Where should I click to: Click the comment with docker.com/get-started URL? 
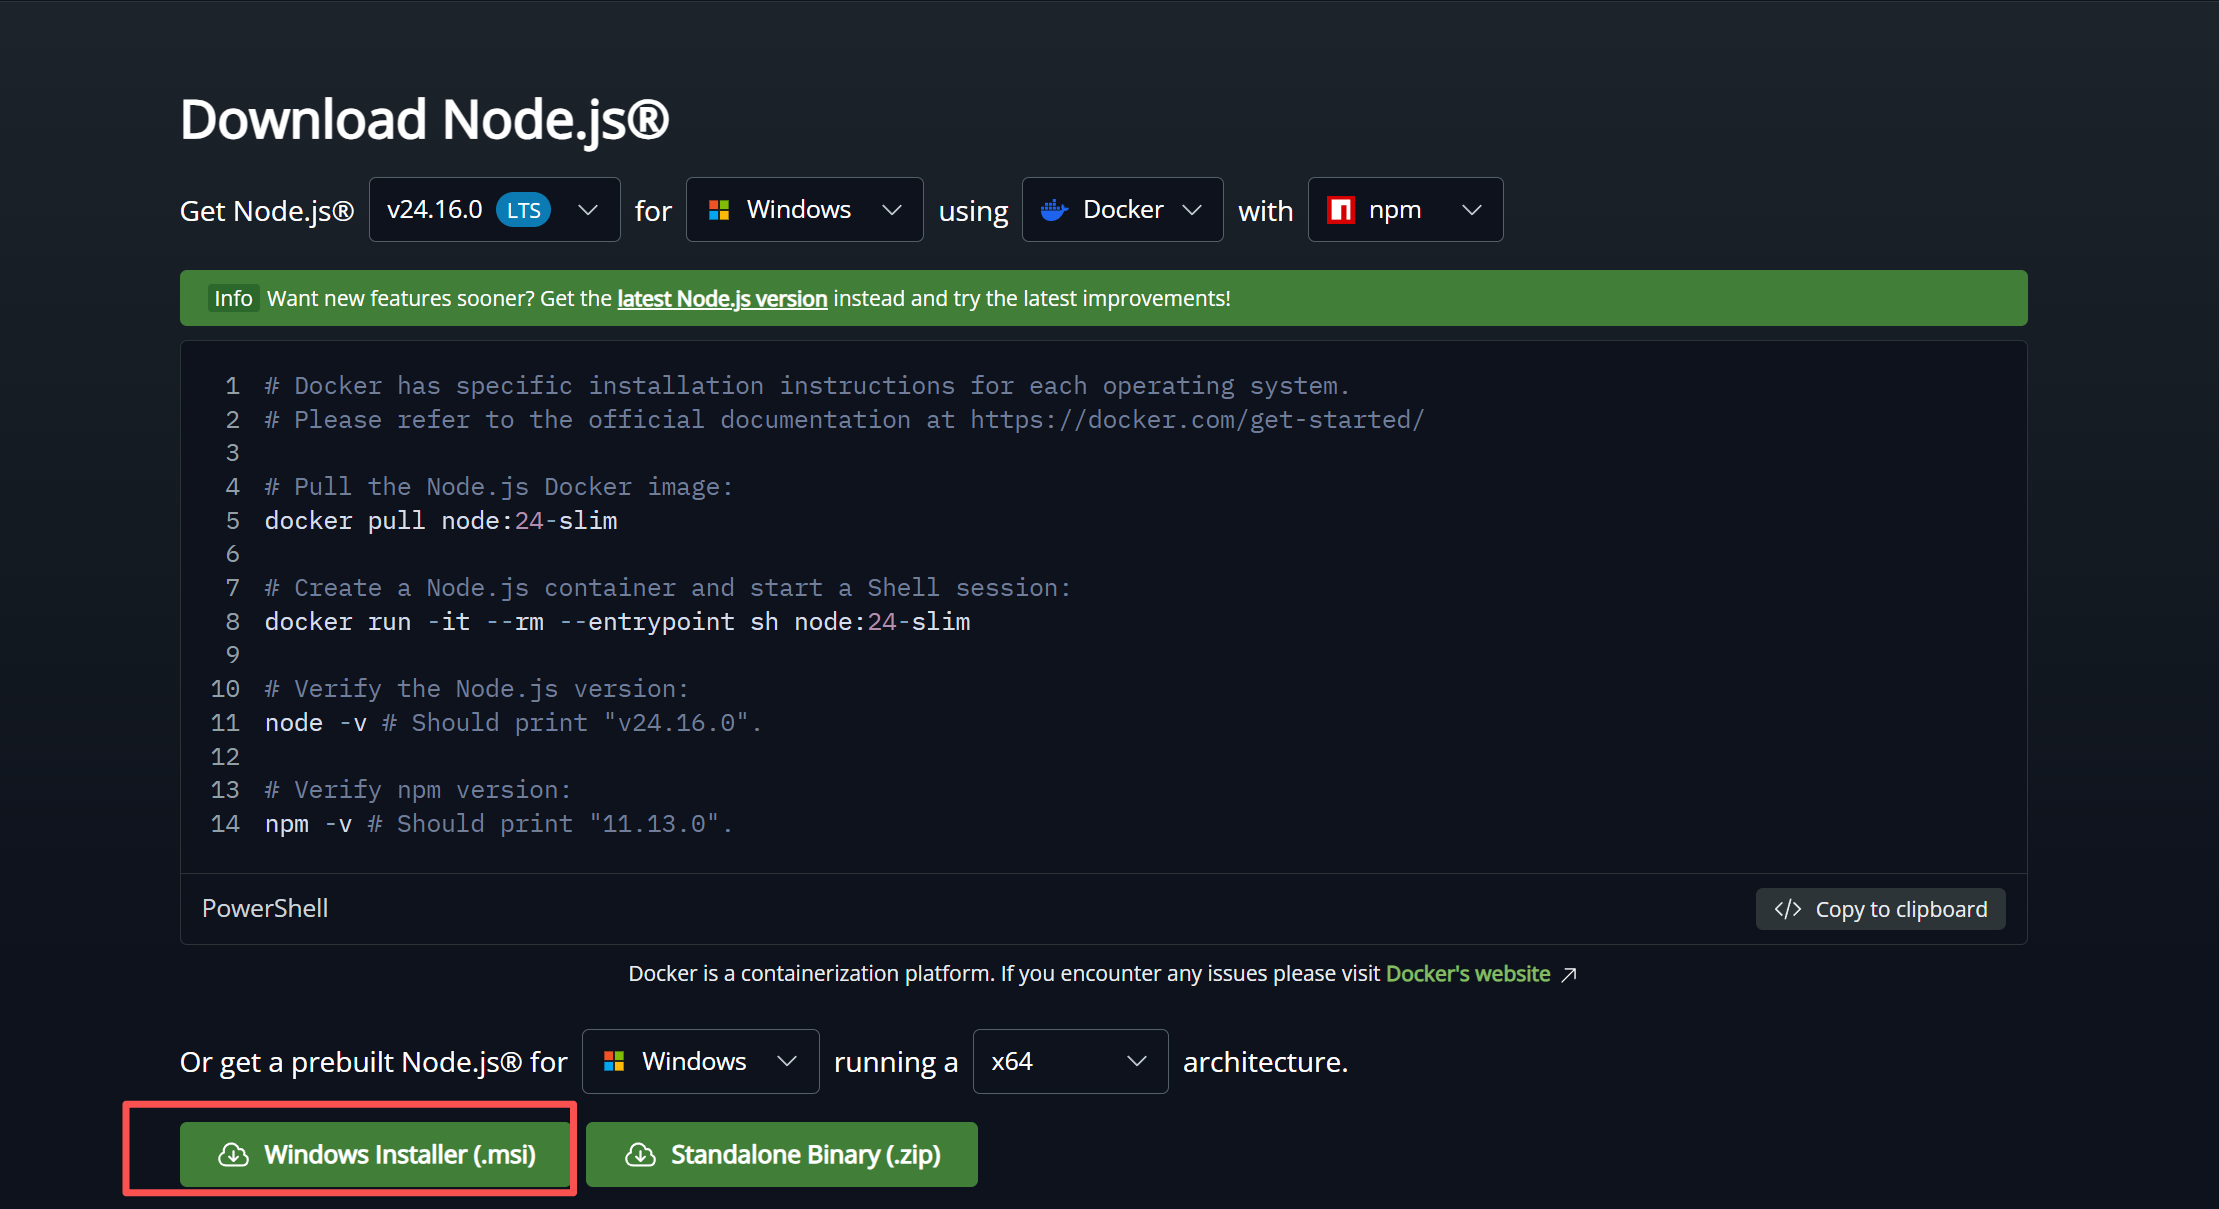pyautogui.click(x=844, y=420)
